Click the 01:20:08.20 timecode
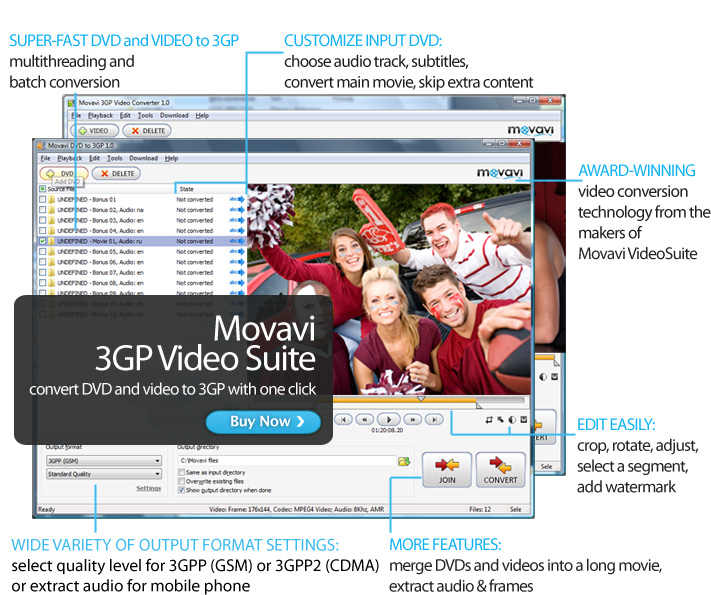 pyautogui.click(x=387, y=430)
